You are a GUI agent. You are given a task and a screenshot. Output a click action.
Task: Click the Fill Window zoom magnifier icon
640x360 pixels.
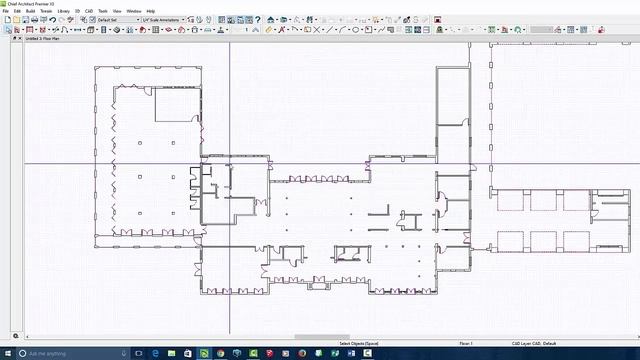coord(16,336)
